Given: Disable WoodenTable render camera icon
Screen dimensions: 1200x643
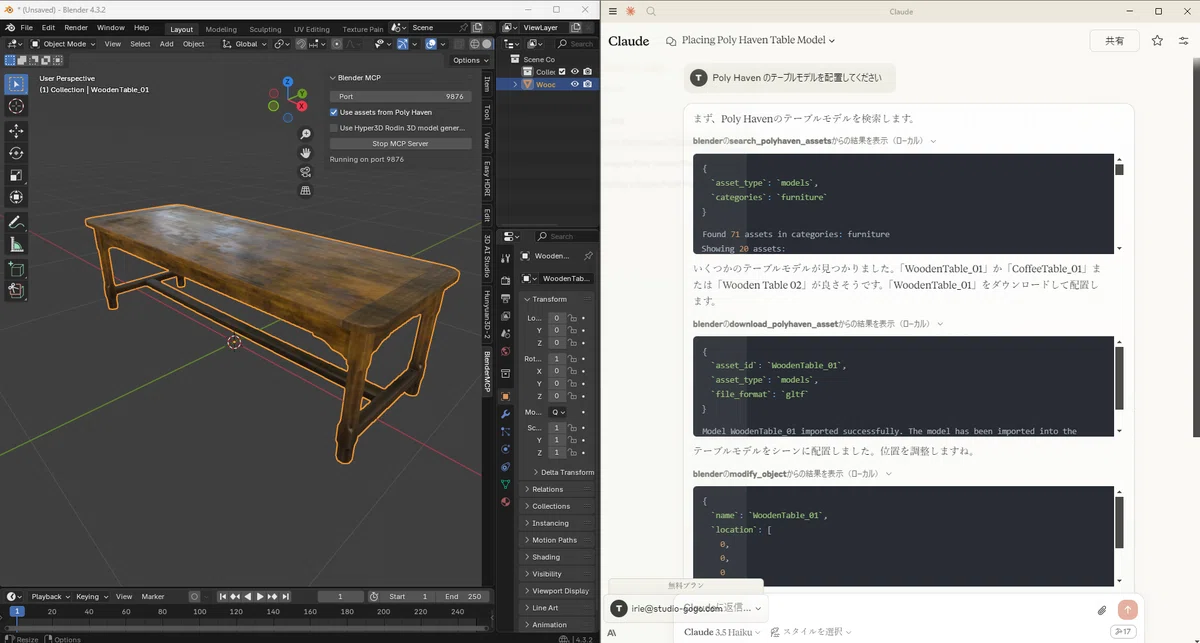Looking at the screenshot, I should pos(588,85).
